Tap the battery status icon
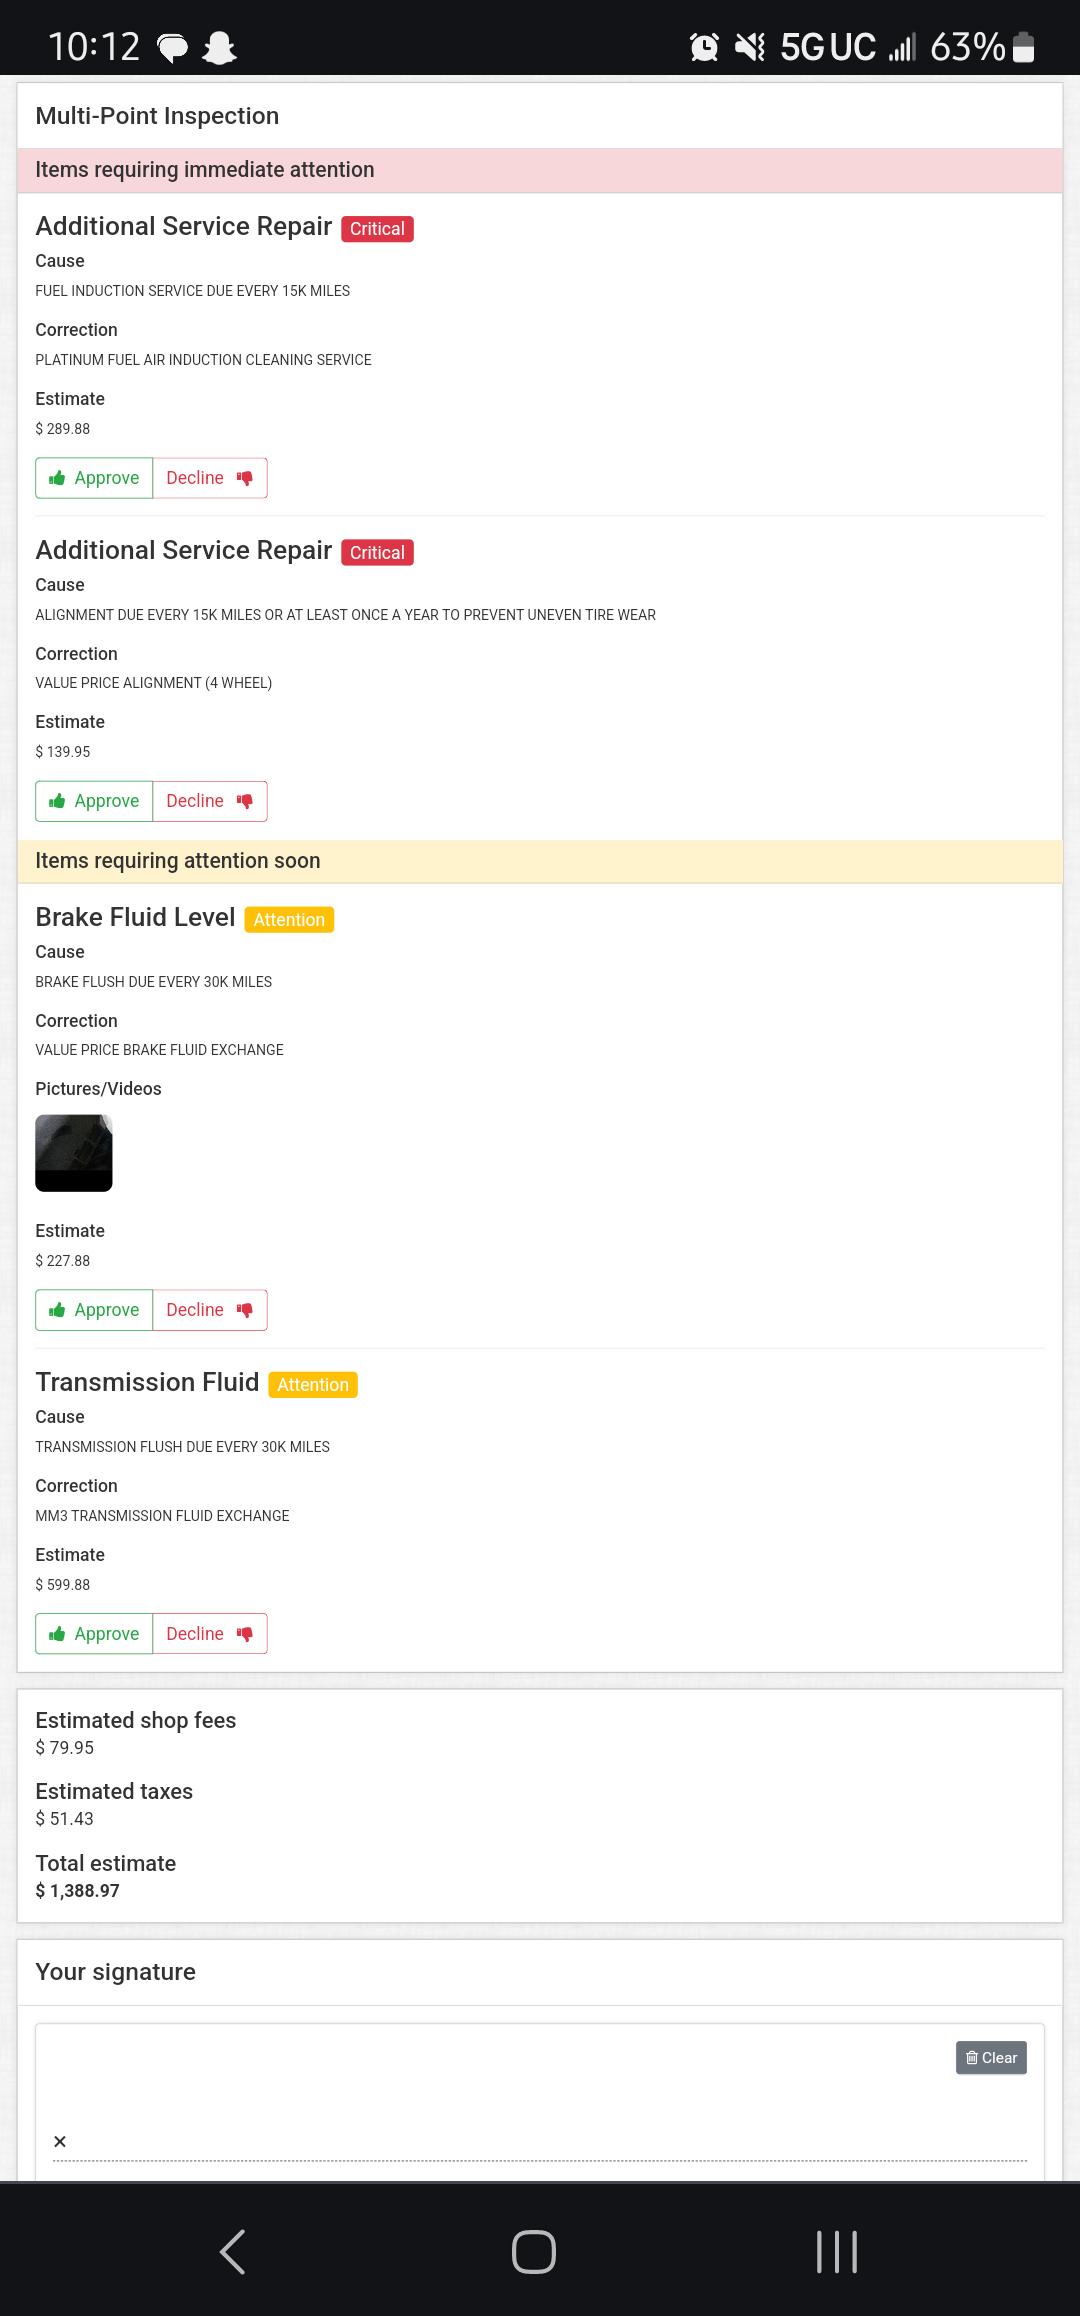1080x2316 pixels. click(1023, 47)
